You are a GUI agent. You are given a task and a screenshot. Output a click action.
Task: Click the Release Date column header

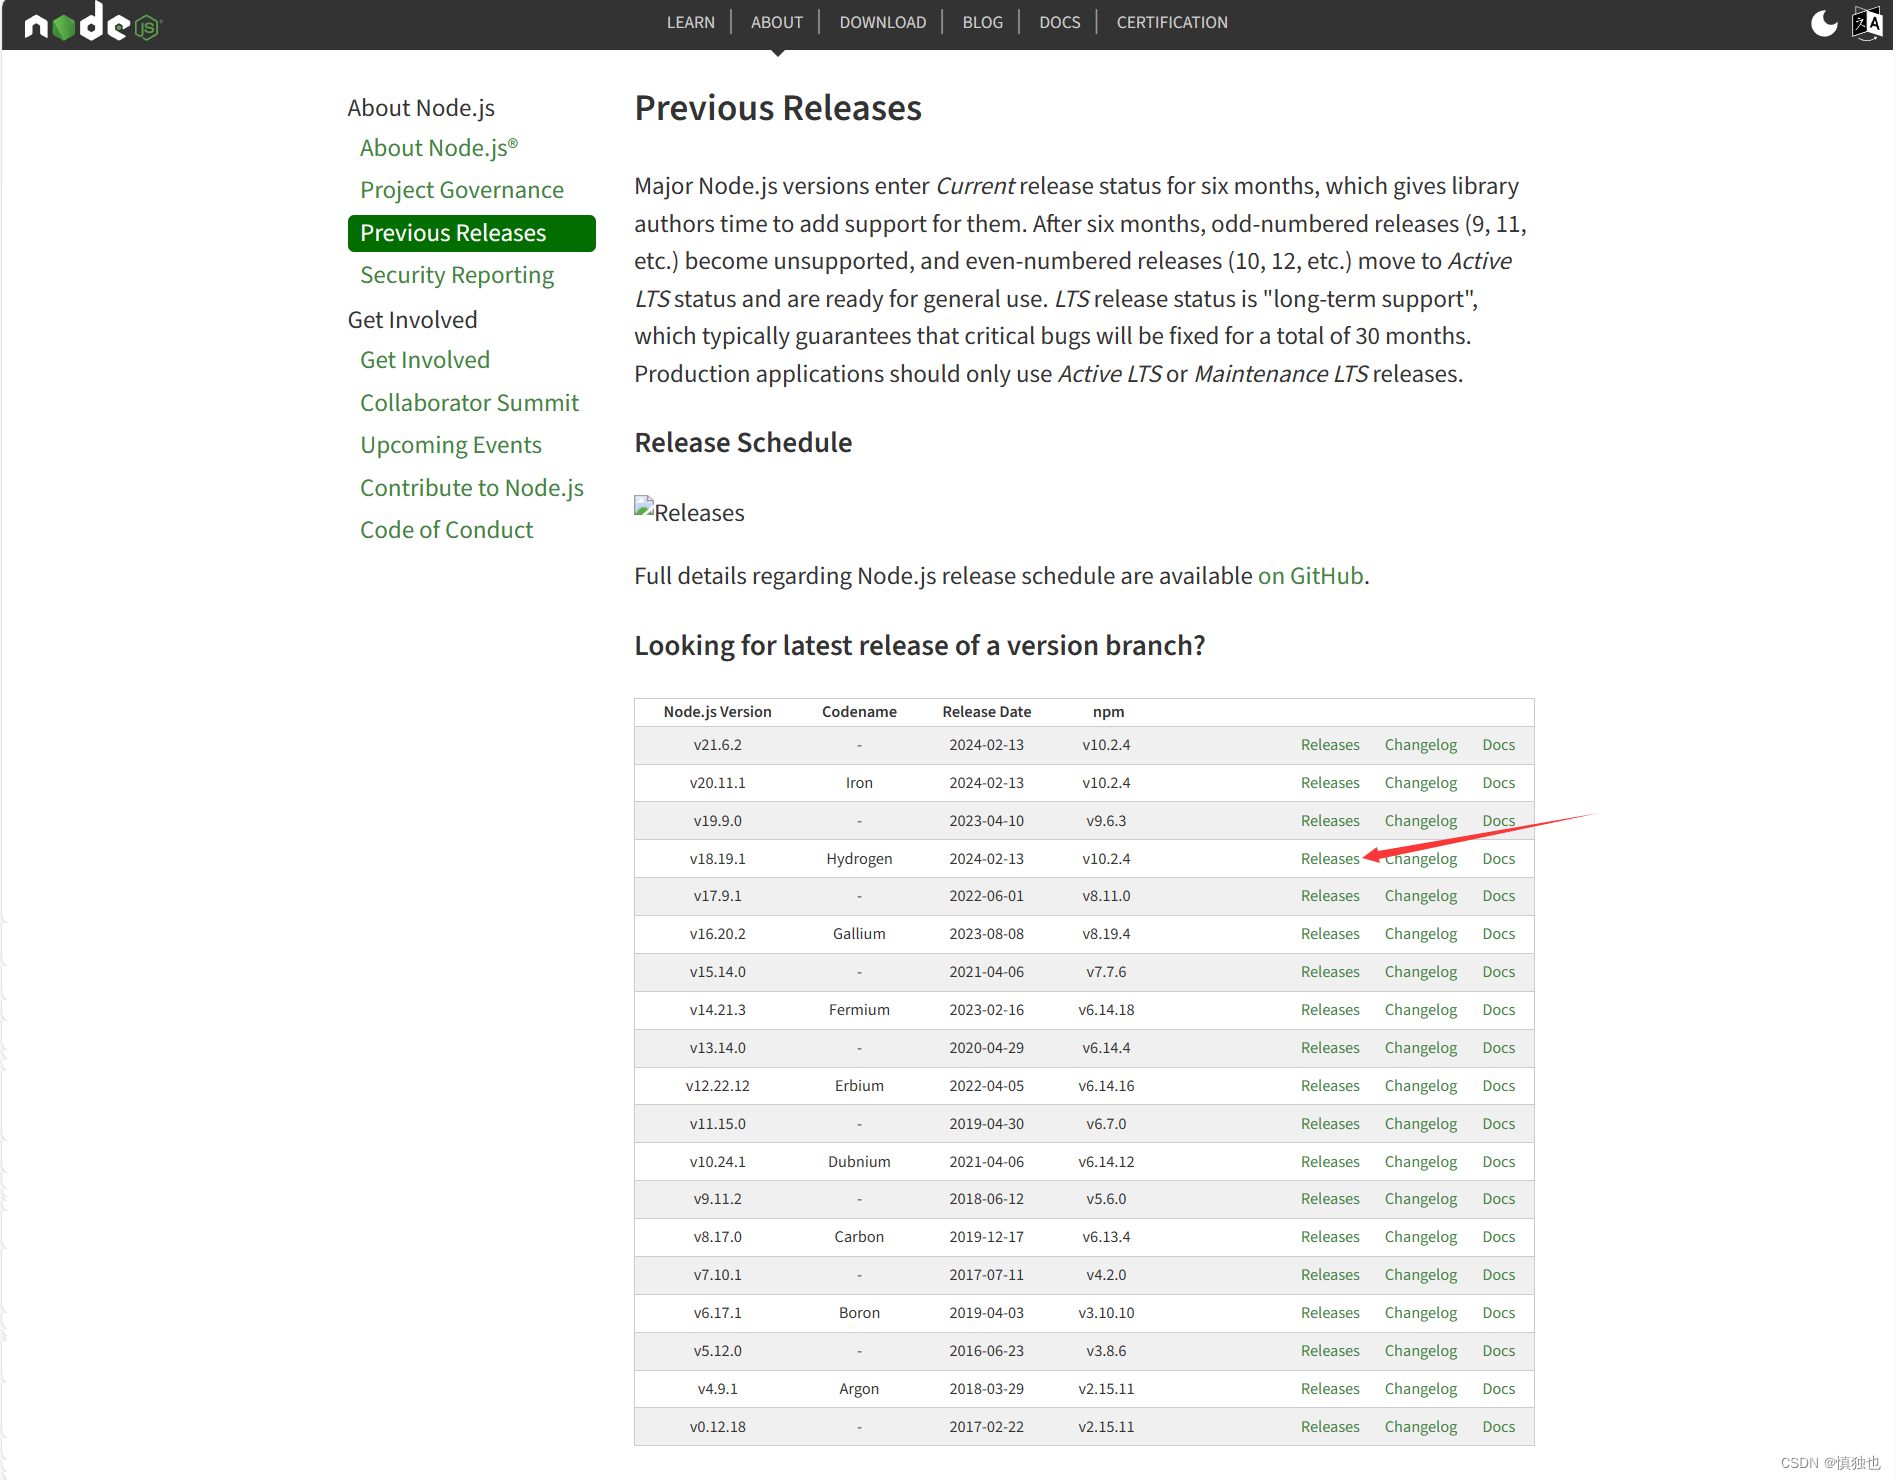(x=986, y=712)
